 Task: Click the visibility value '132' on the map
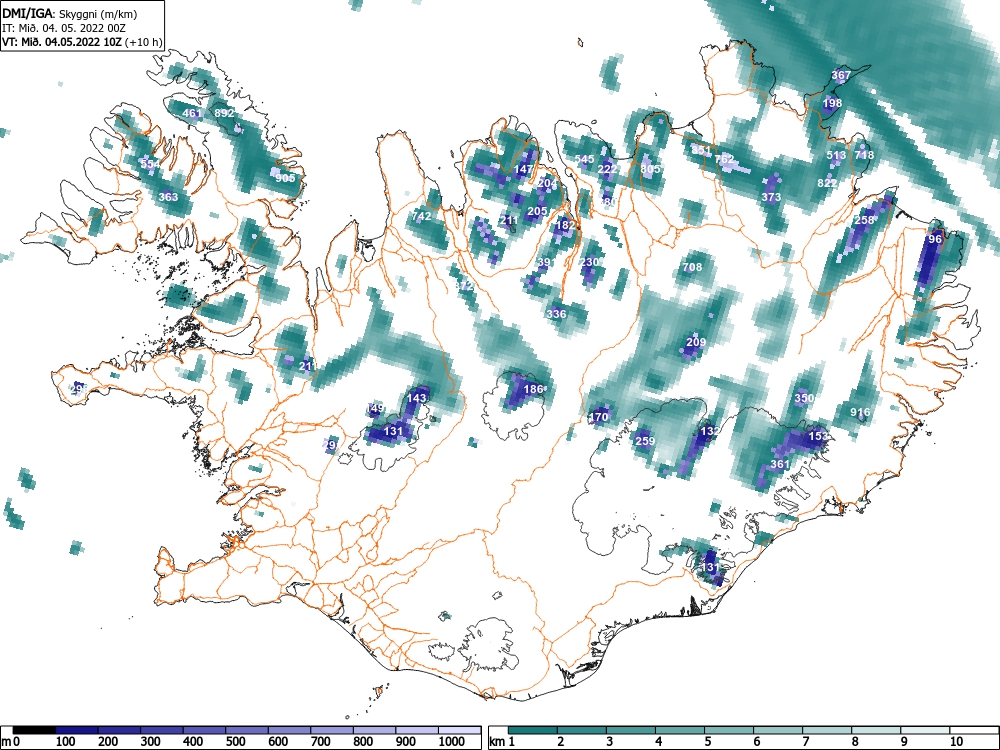click(710, 431)
